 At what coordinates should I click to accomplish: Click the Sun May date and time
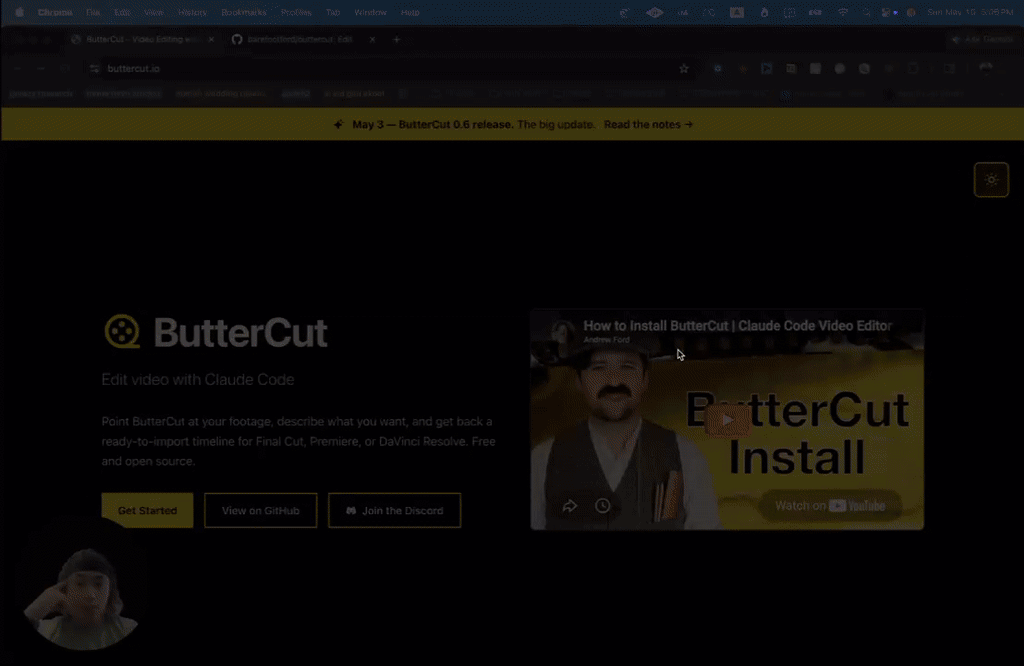970,12
